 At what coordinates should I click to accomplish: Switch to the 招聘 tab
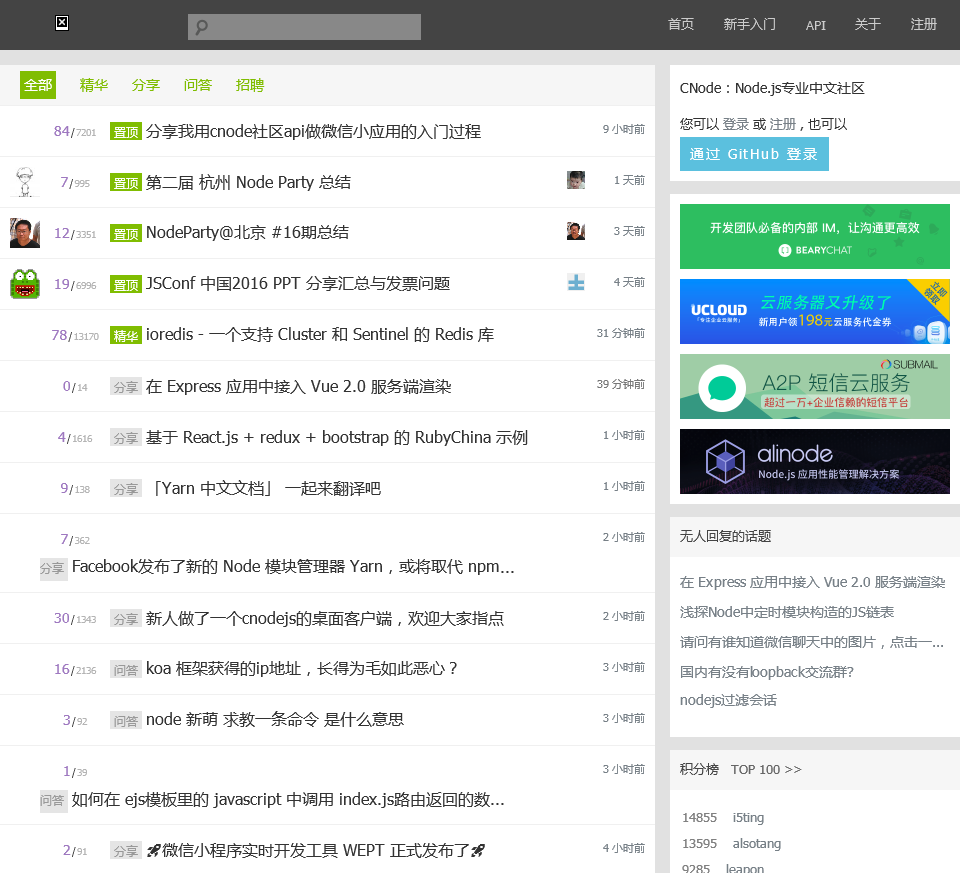click(250, 85)
